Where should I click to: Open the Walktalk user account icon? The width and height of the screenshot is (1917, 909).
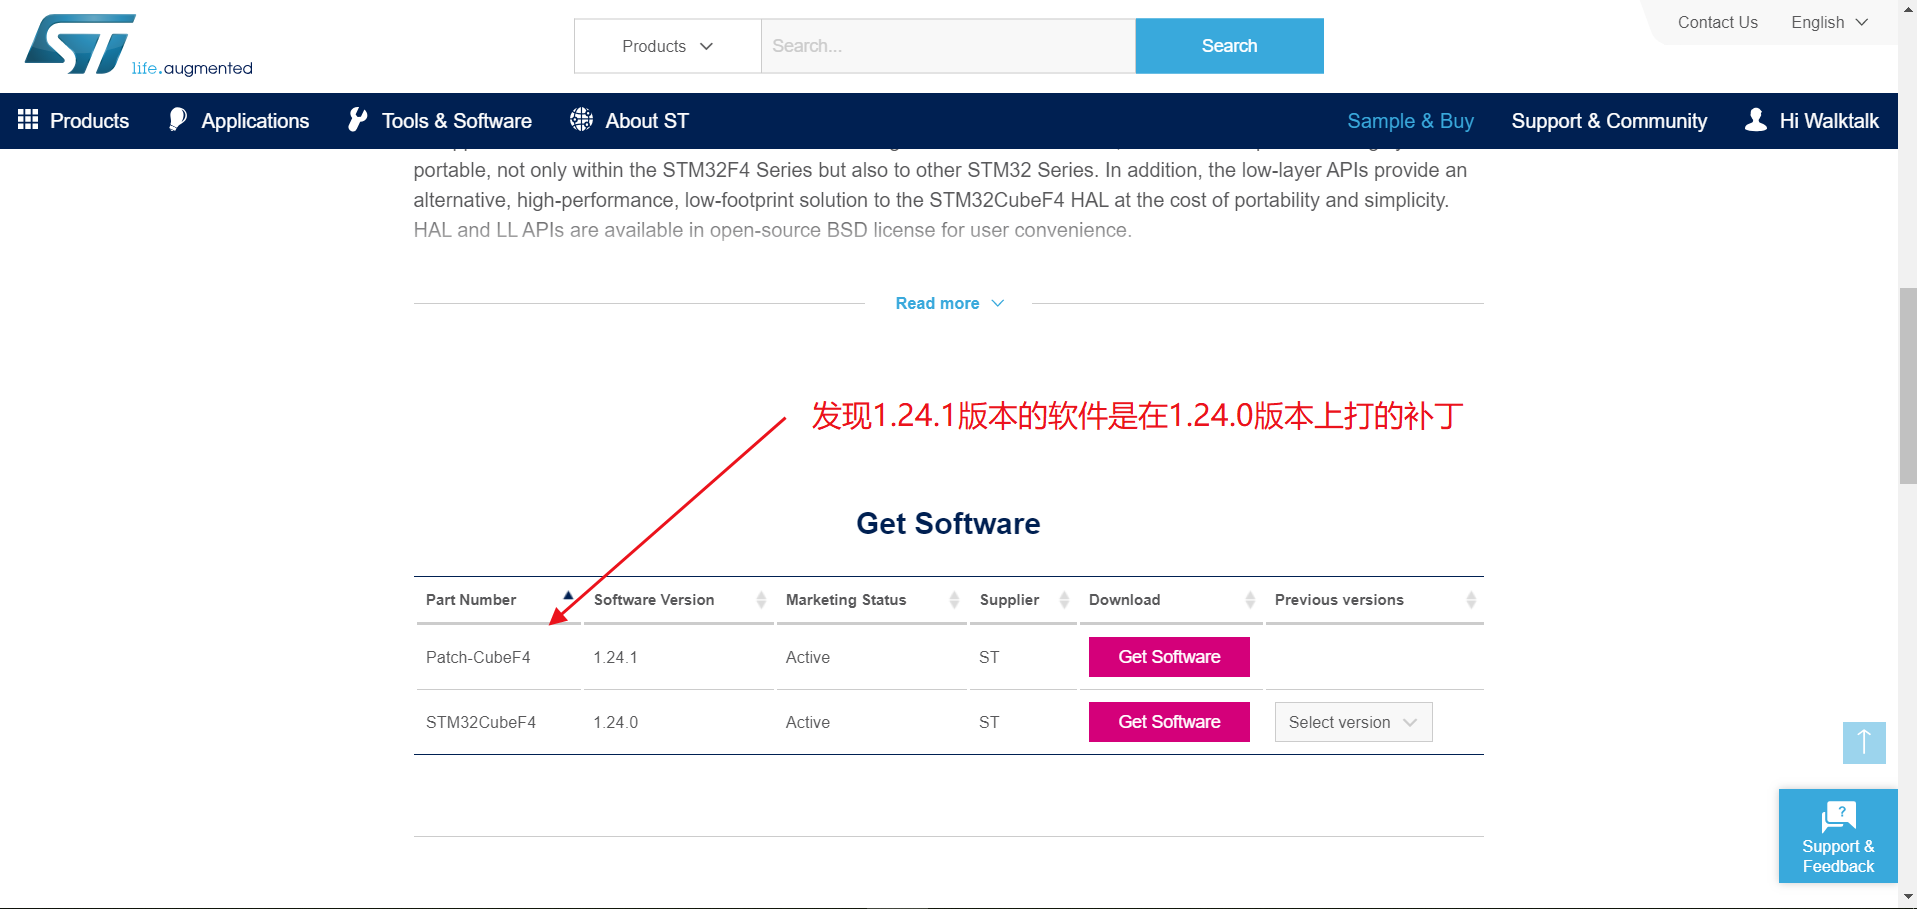click(x=1756, y=120)
